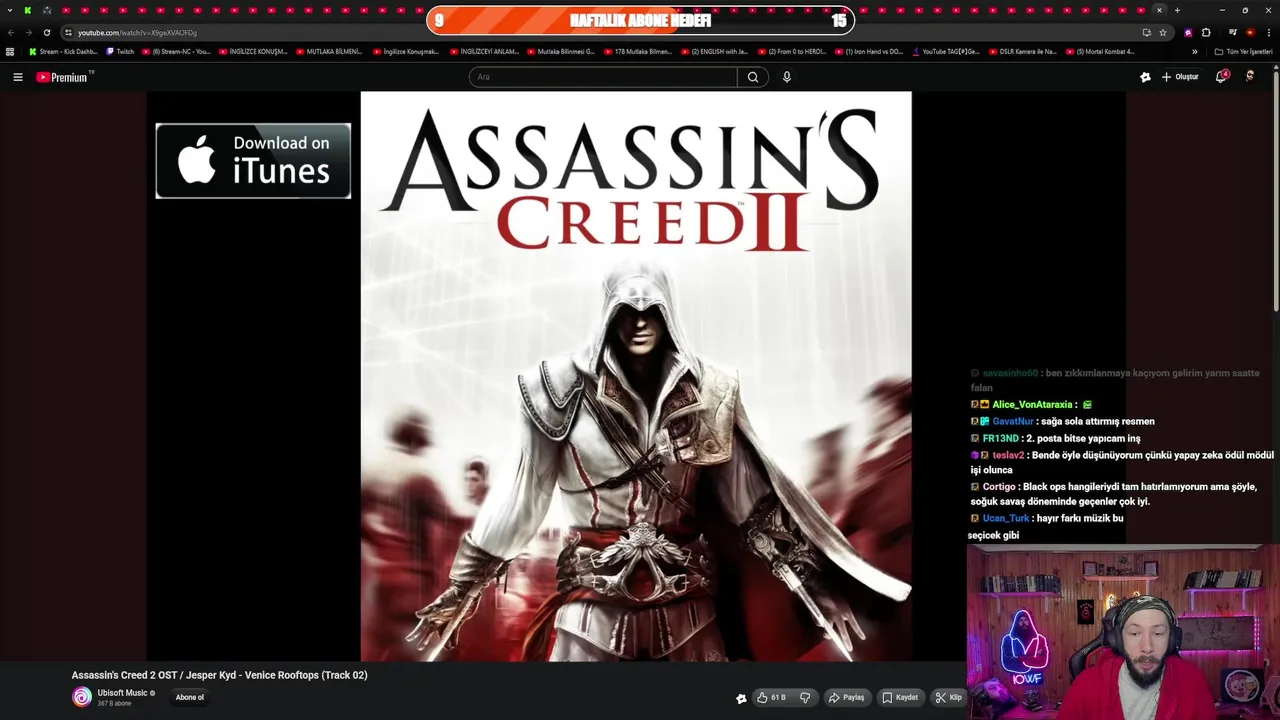Reload the browser page
The width and height of the screenshot is (1280, 720).
(x=46, y=32)
